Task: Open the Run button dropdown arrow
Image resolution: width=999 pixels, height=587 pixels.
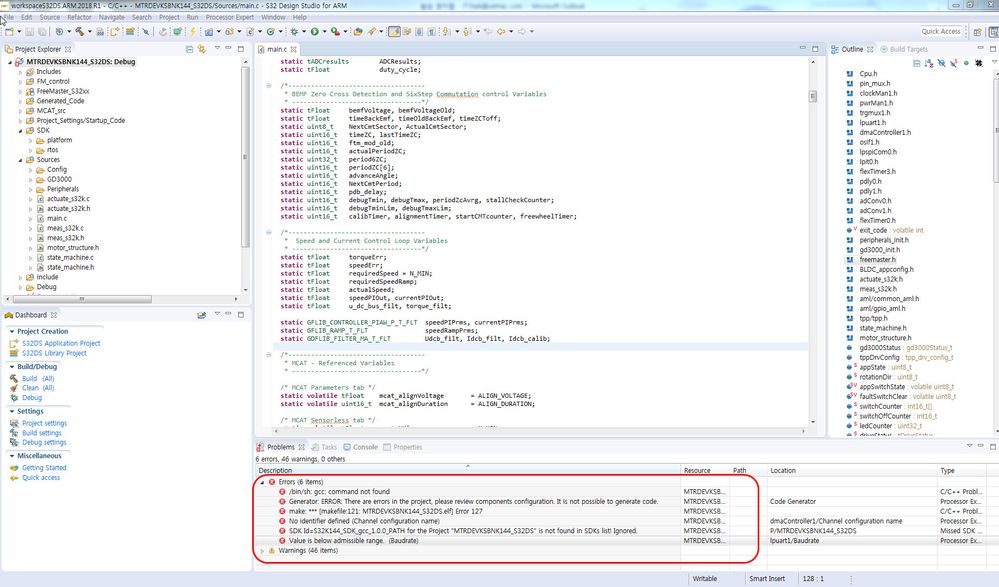Action: click(x=324, y=31)
